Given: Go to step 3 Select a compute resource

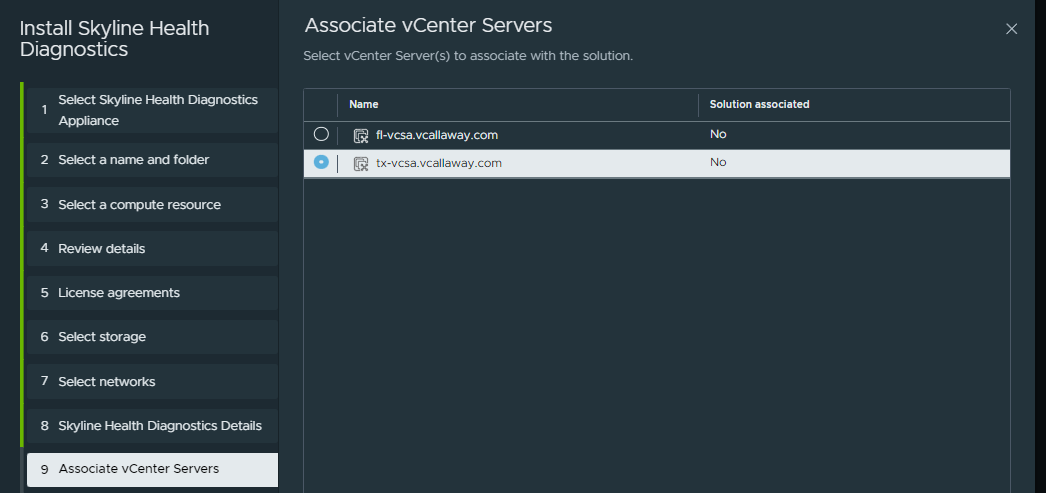Looking at the screenshot, I should tap(152, 204).
